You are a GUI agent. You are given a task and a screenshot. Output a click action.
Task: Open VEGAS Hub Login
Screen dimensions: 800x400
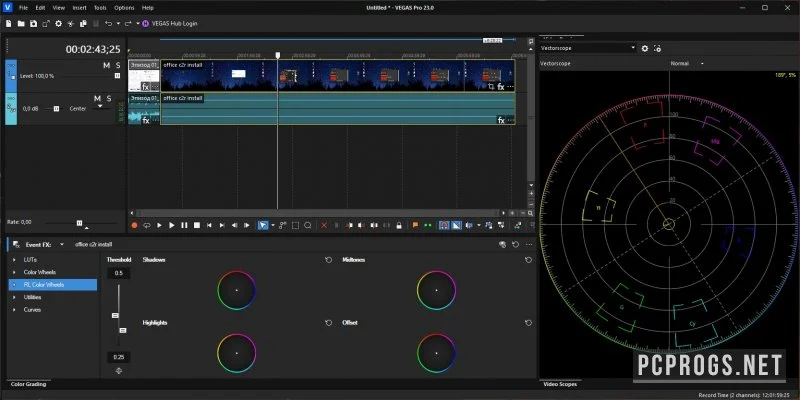(x=170, y=23)
